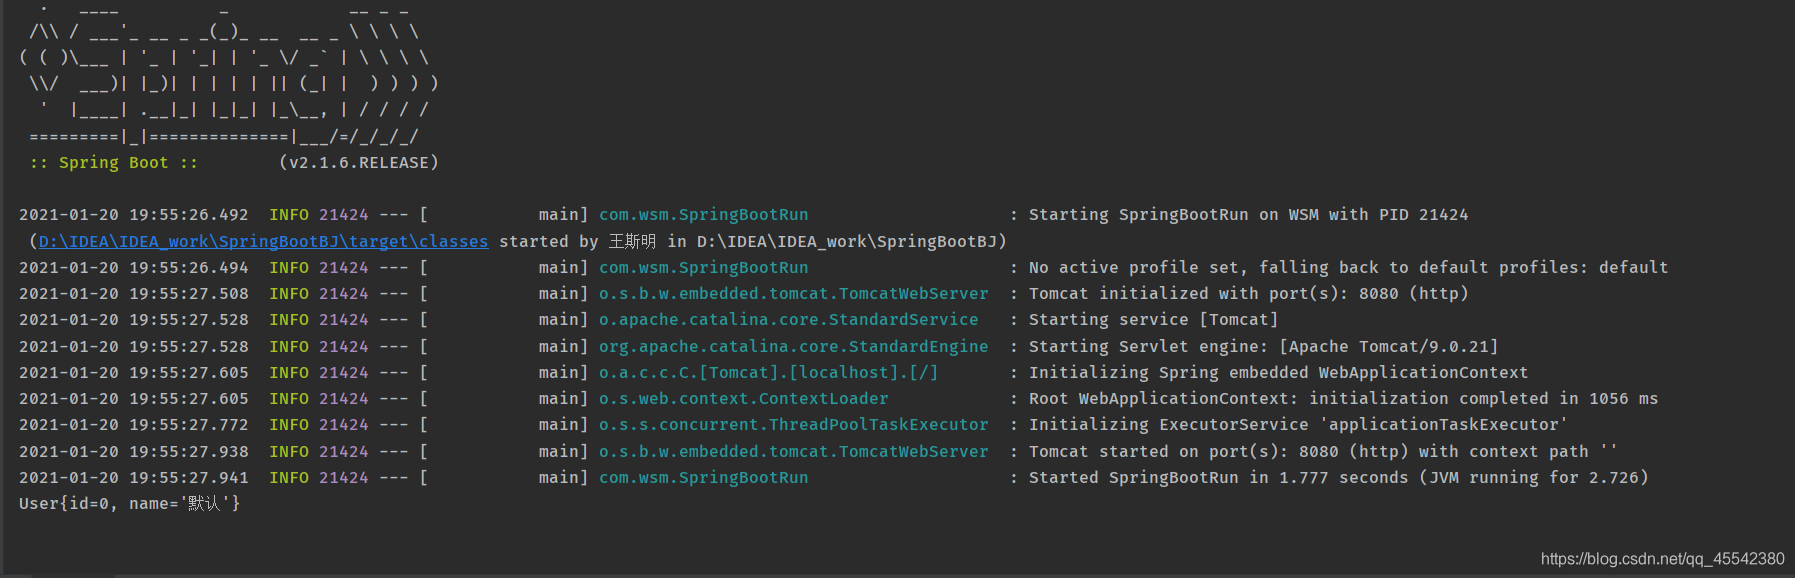1795x578 pixels.
Task: Select the ThreadPoolTaskExecutor logger name
Action: [x=793, y=425]
